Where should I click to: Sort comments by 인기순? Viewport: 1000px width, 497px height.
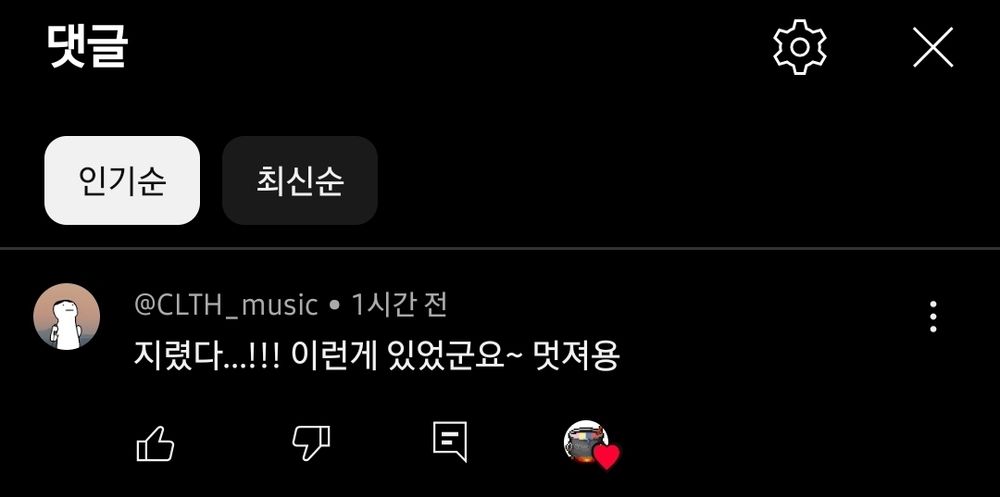click(122, 181)
